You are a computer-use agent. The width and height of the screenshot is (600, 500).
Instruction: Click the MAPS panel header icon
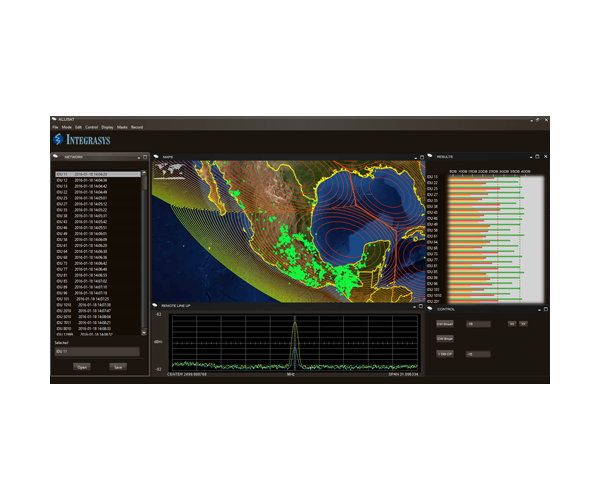156,156
